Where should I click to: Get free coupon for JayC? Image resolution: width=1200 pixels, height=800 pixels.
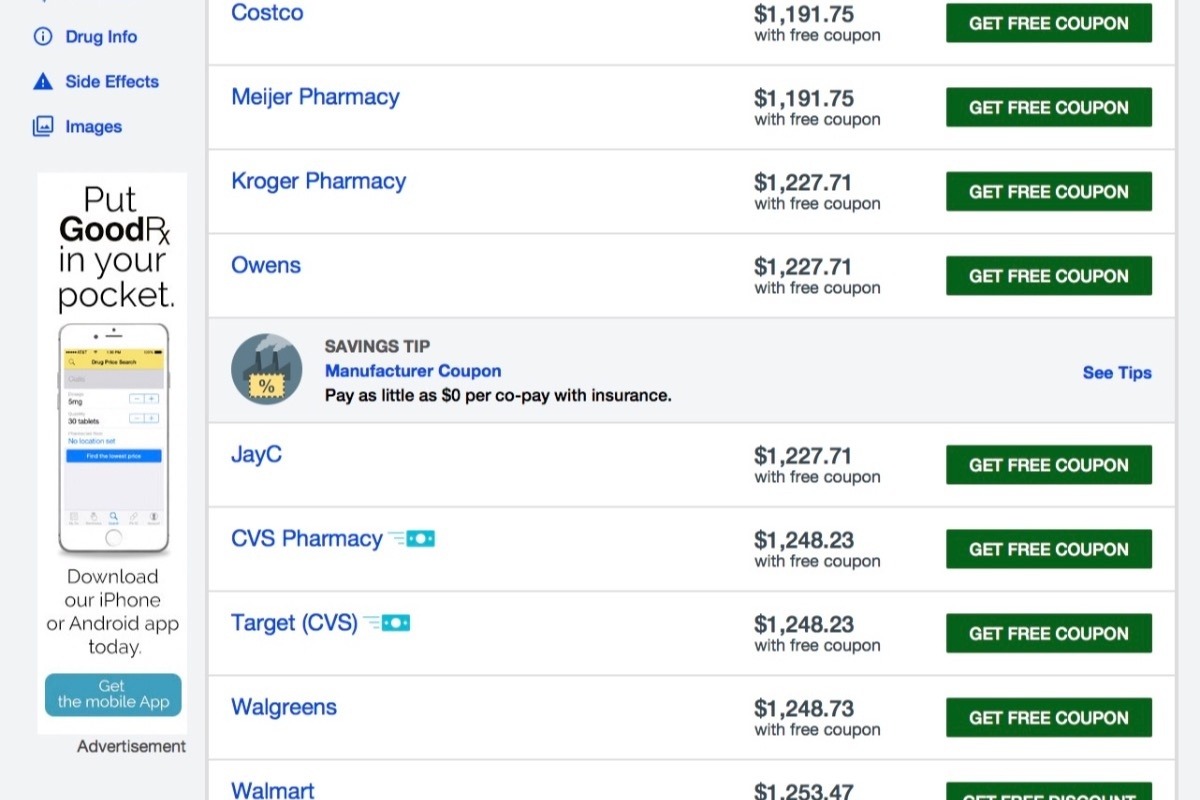1049,465
